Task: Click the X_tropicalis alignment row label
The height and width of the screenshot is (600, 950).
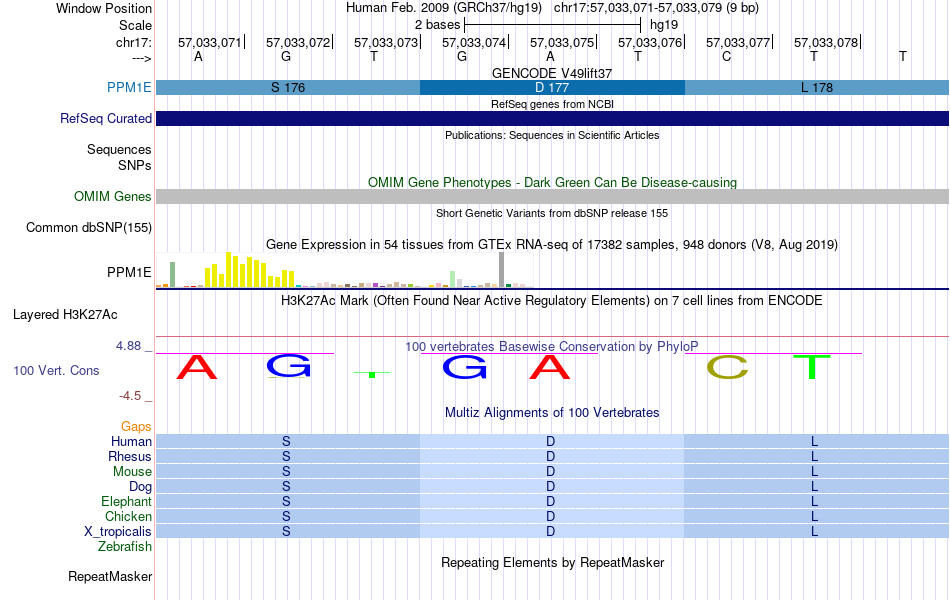Action: (118, 532)
